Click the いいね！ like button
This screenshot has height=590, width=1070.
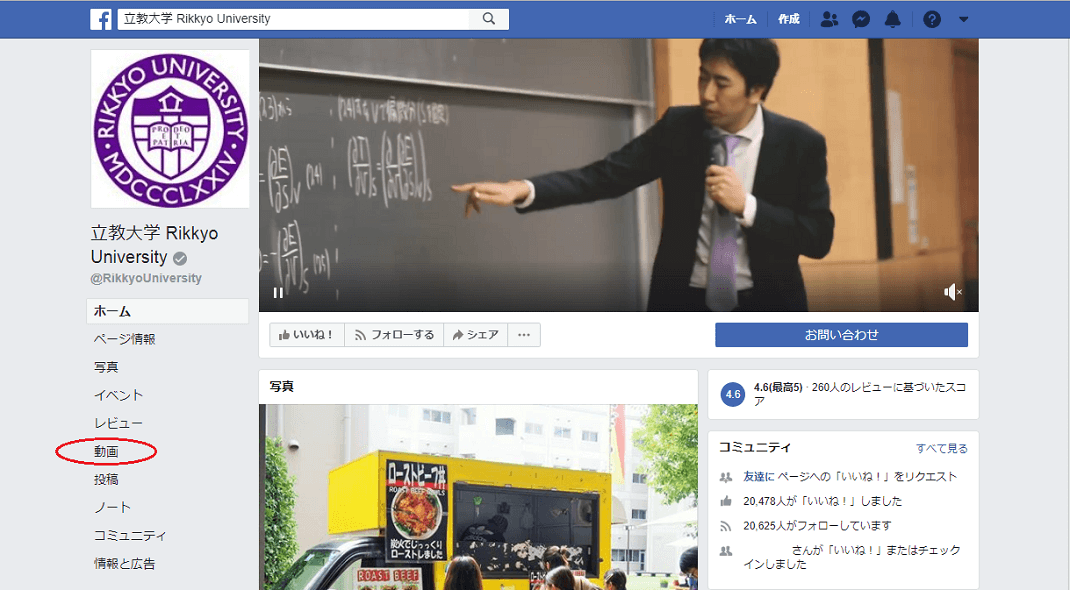coord(306,335)
